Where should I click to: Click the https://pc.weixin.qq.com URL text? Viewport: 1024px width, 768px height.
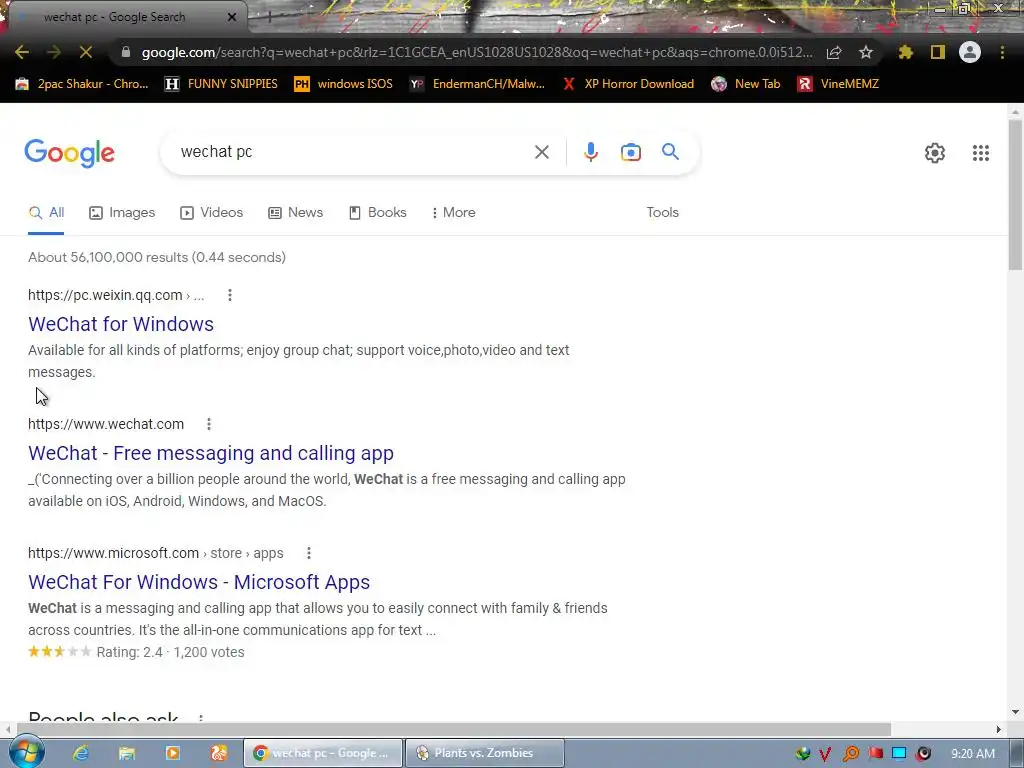(x=105, y=295)
